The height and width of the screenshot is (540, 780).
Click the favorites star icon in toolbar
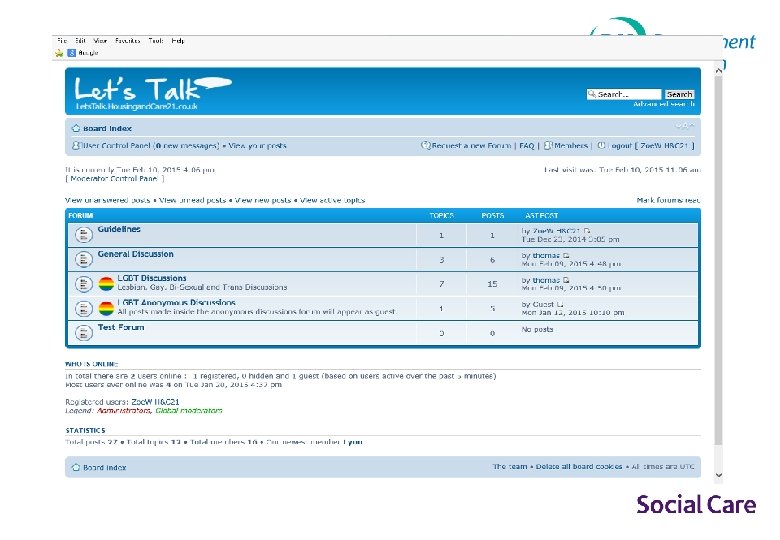click(59, 53)
